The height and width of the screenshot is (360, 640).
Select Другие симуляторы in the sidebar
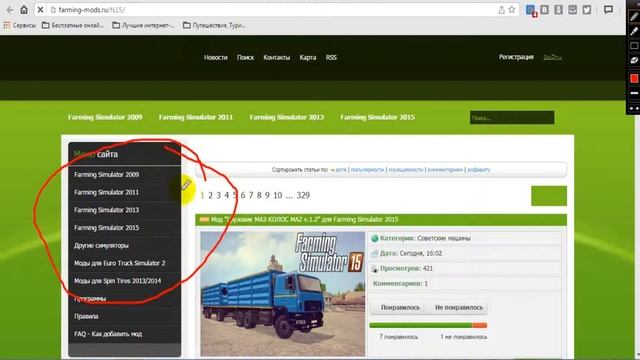point(101,245)
